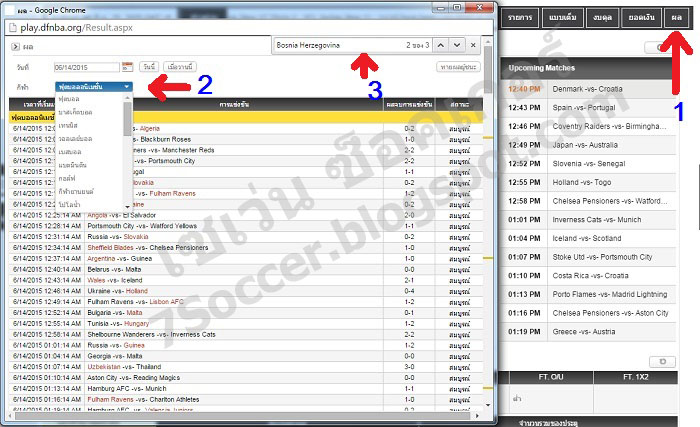Click the sport dropdown list scrollbar thumb

pos(128,118)
